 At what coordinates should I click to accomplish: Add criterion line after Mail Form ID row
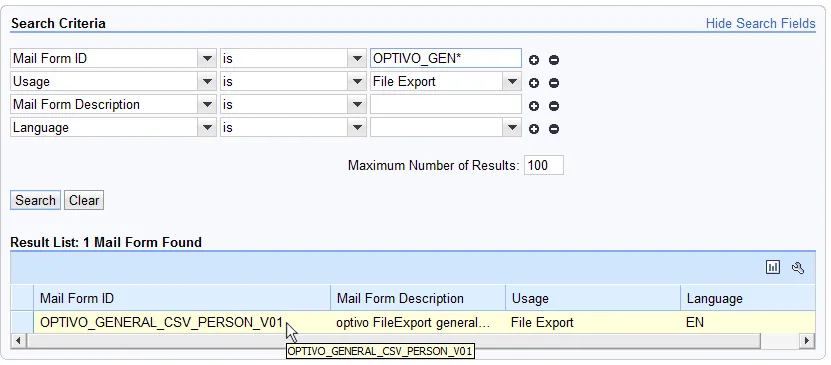coord(534,60)
